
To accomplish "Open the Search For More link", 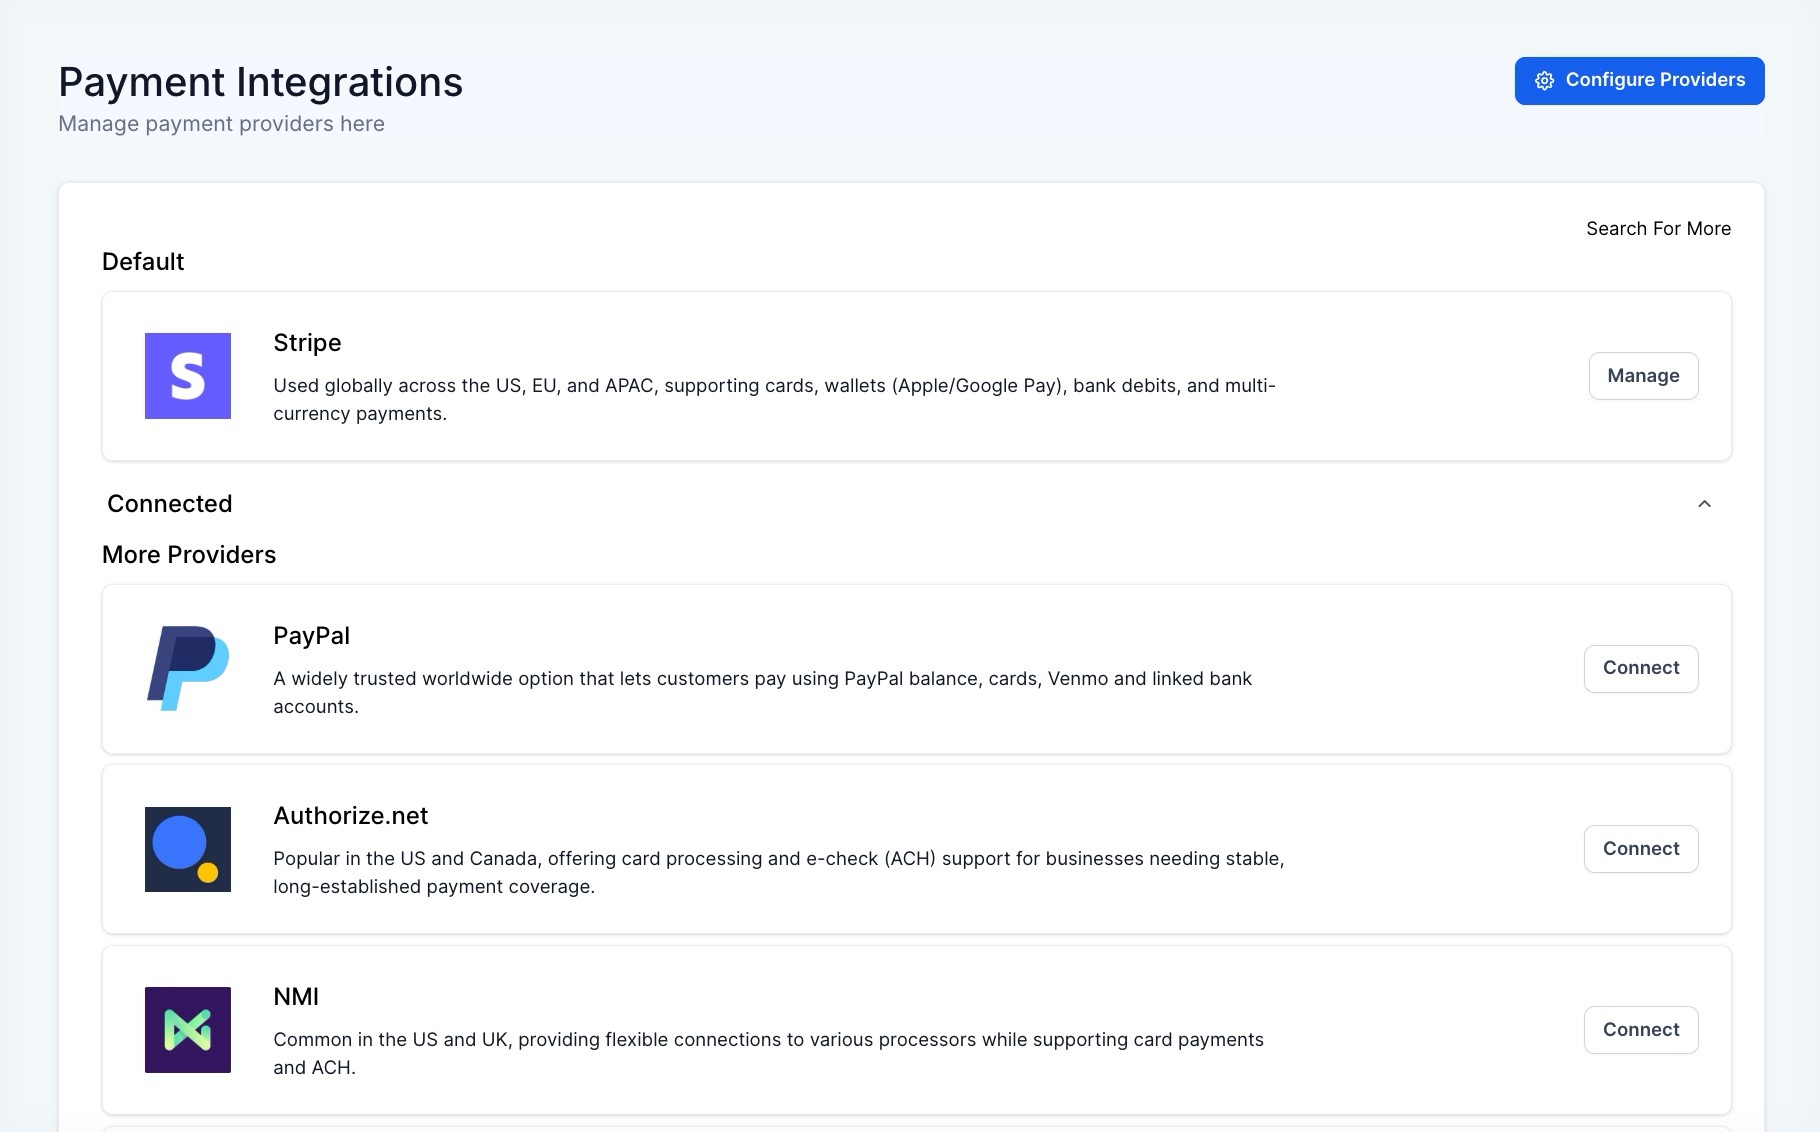I will [x=1658, y=229].
